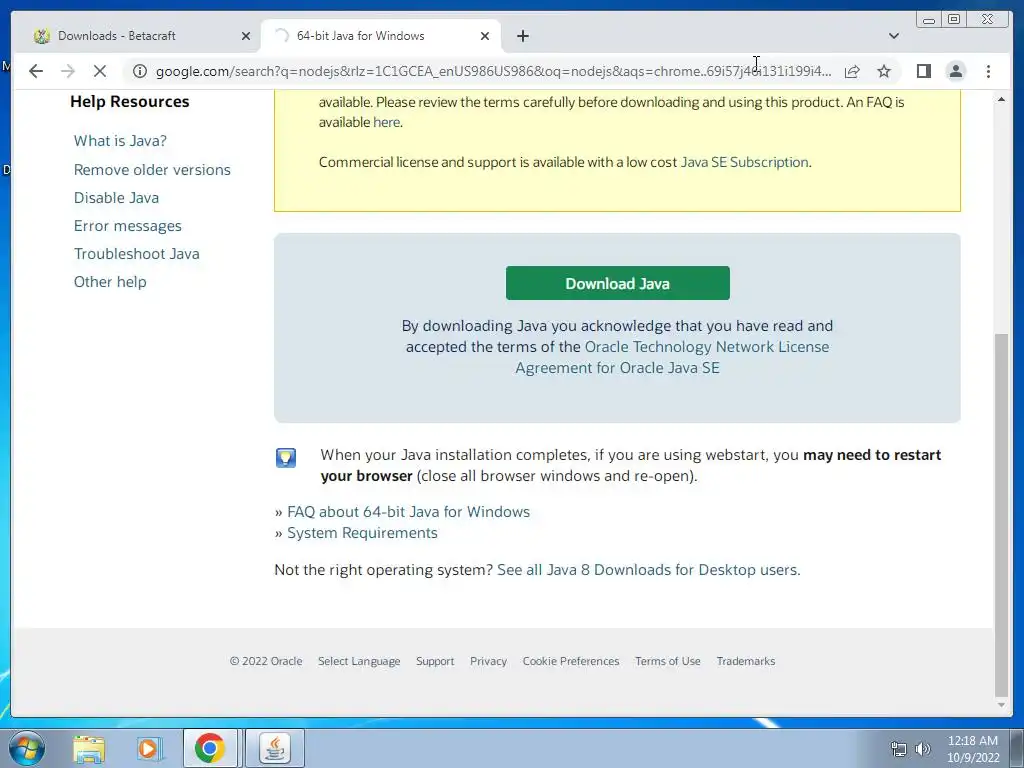Click the Help Resources heading
Screen dimensions: 1024x768
coord(129,101)
